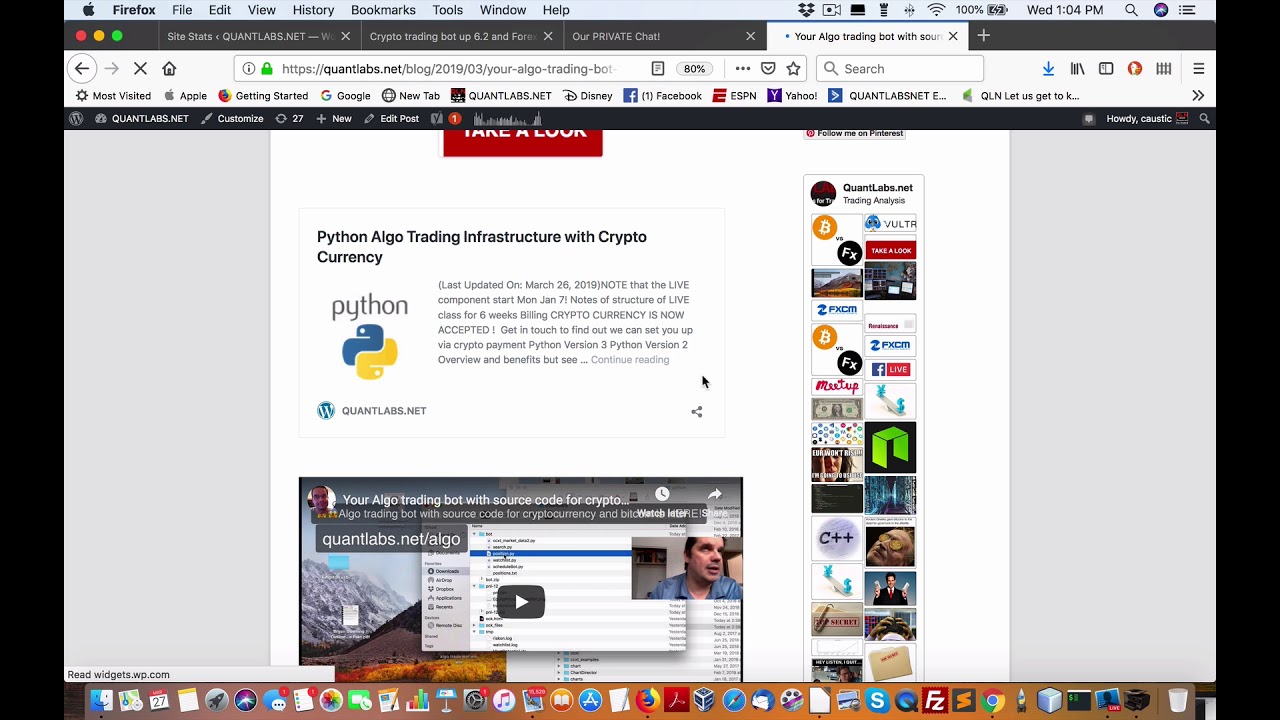Open the Firefox hamburger menu
The width and height of the screenshot is (1280, 720).
pos(1198,69)
